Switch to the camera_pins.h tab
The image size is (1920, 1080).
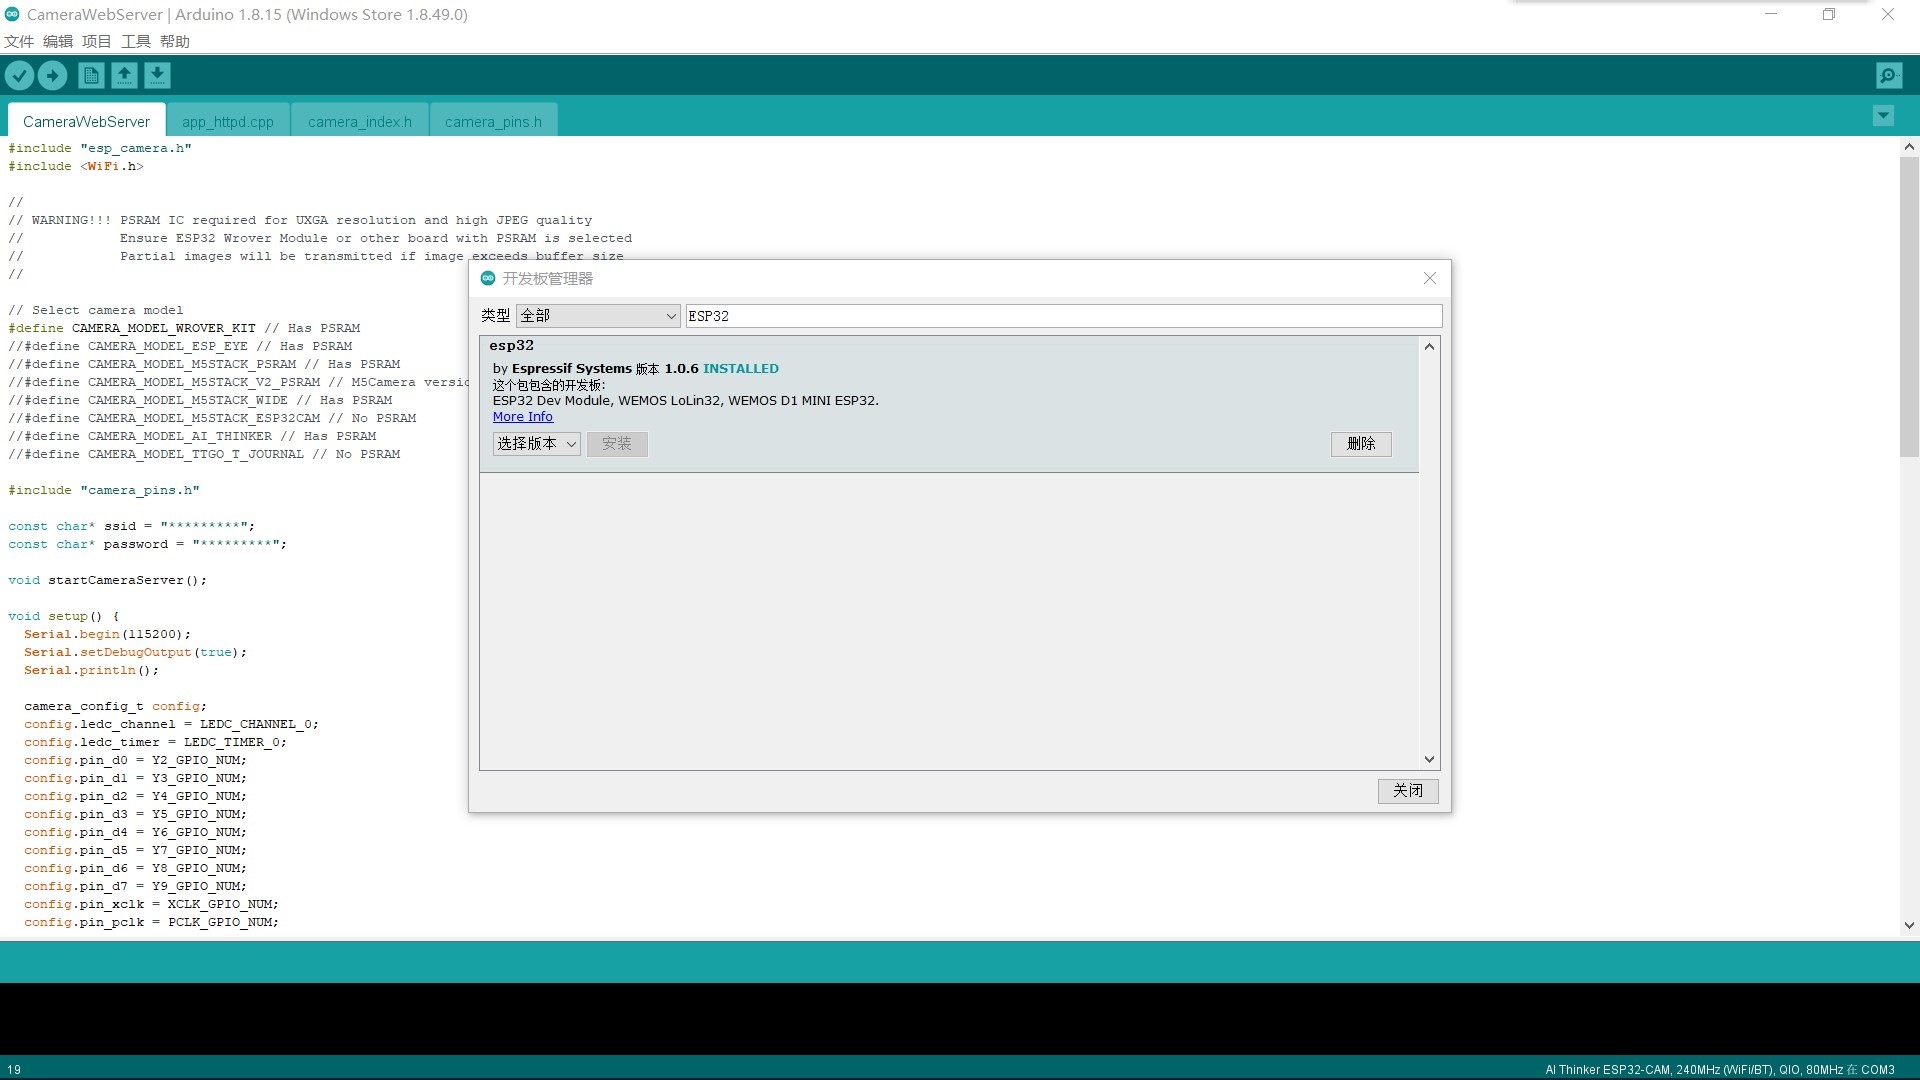[x=493, y=122]
